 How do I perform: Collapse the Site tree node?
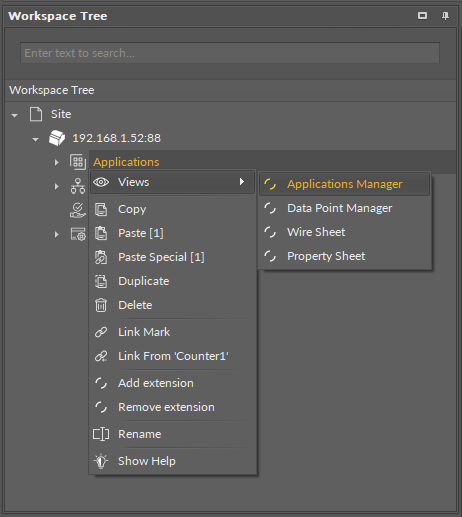[x=14, y=116]
